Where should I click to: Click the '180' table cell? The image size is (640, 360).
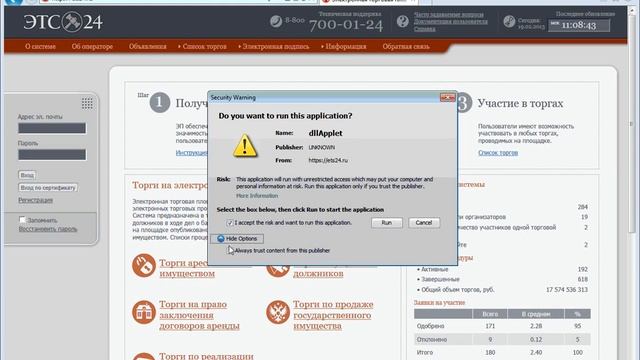coord(490,352)
